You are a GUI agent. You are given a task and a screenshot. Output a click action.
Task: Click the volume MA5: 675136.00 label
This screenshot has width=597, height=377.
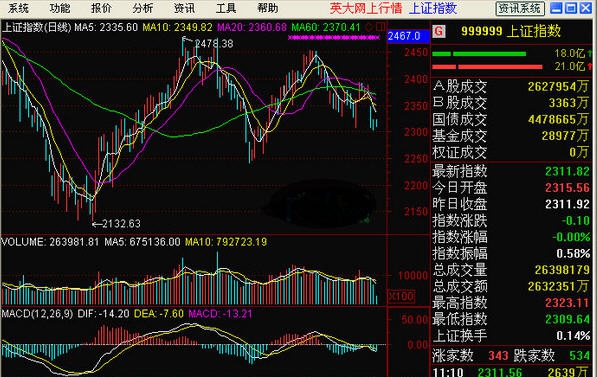coord(142,242)
